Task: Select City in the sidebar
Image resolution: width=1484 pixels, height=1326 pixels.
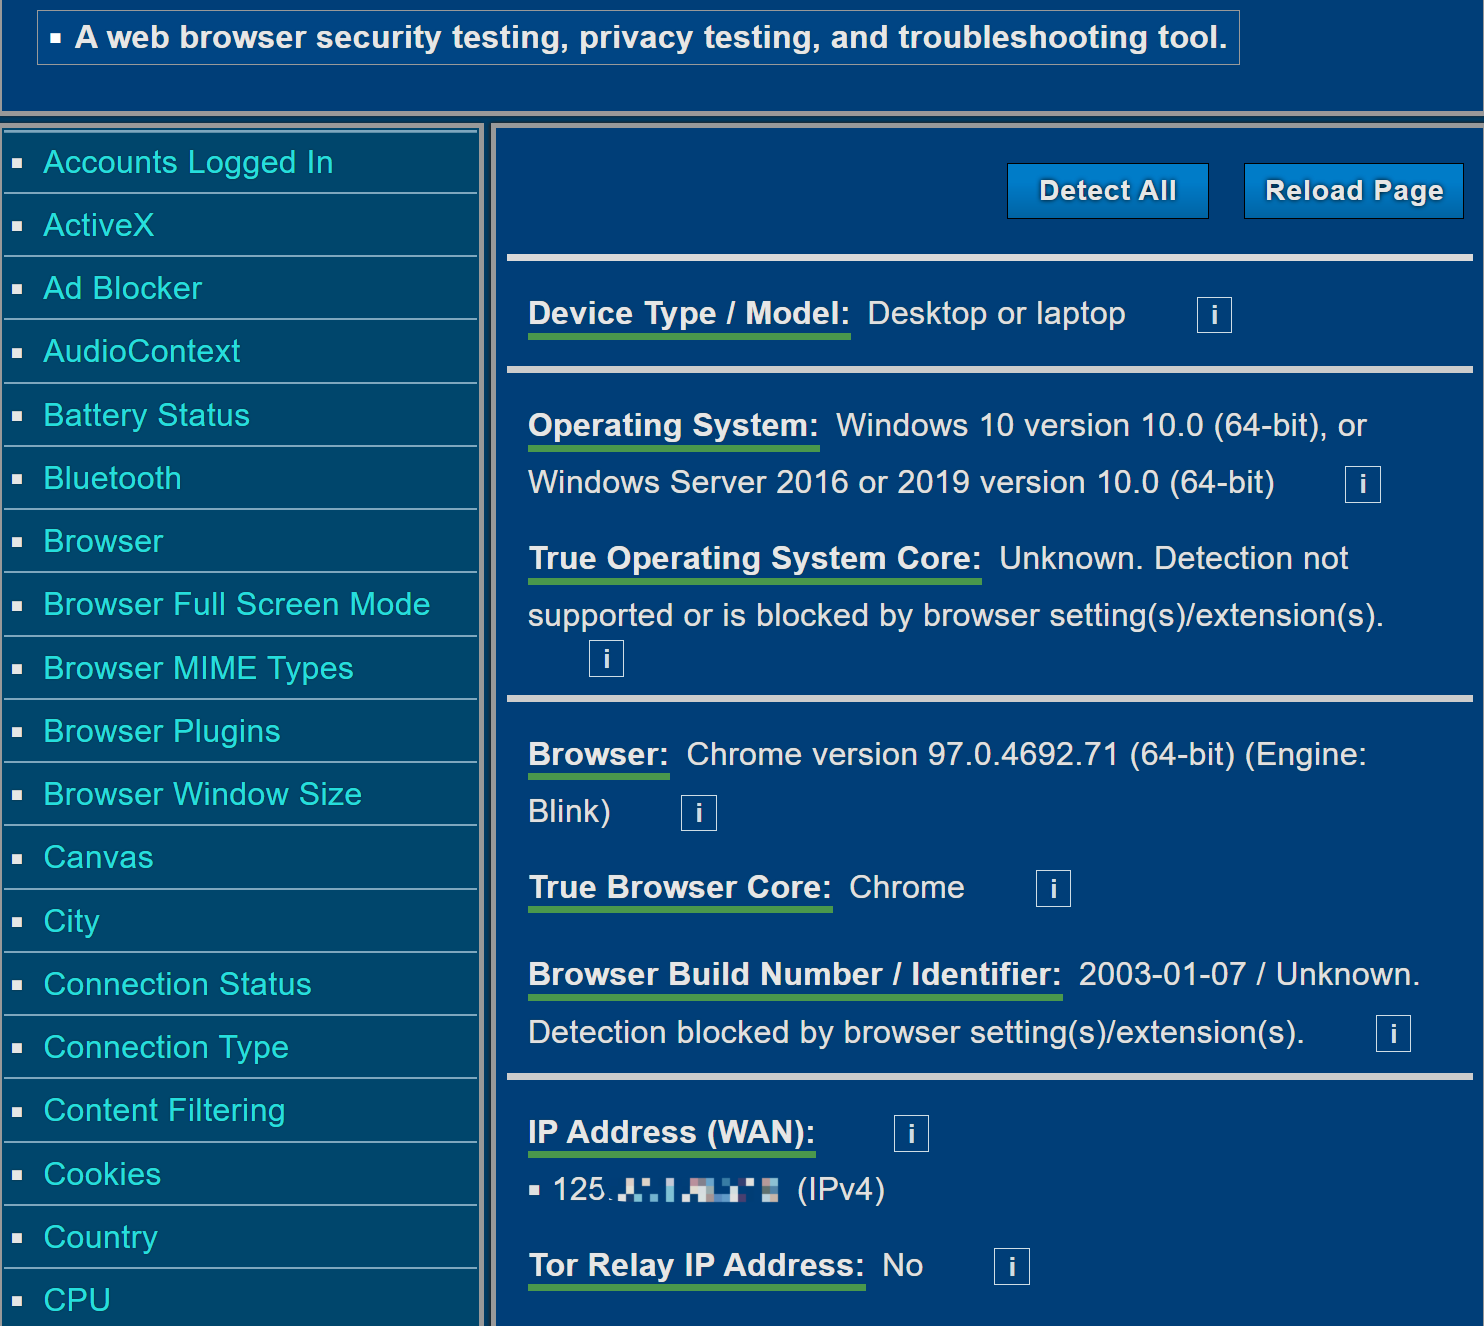Action: [x=72, y=921]
